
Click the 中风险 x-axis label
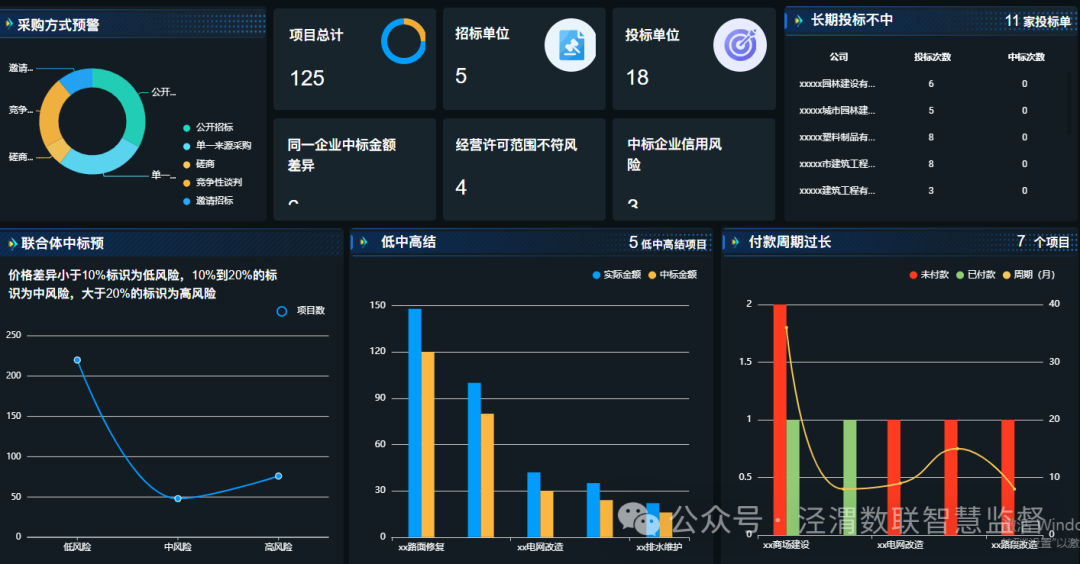(178, 547)
